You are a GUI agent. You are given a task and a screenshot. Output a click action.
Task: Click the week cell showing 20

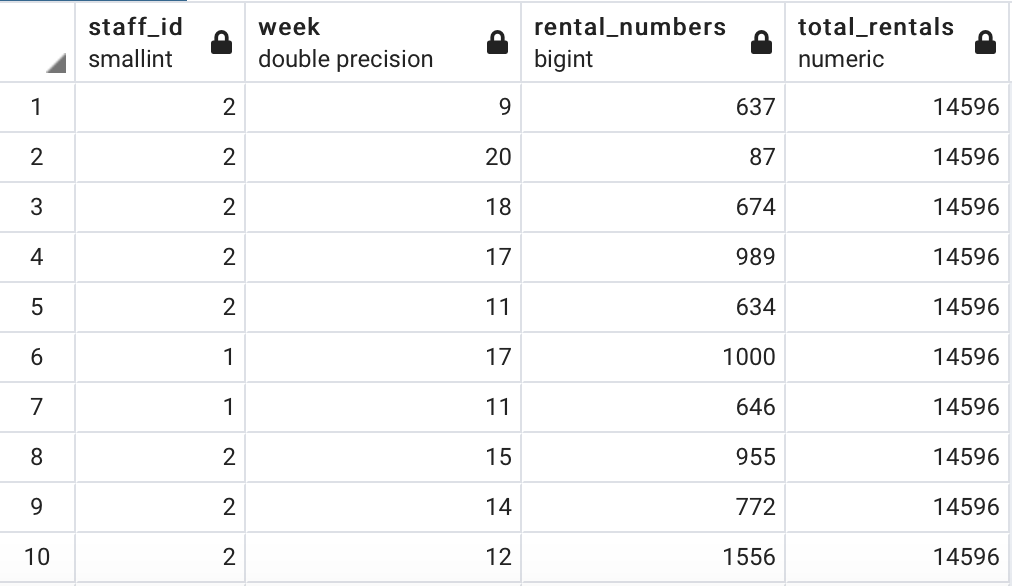383,157
